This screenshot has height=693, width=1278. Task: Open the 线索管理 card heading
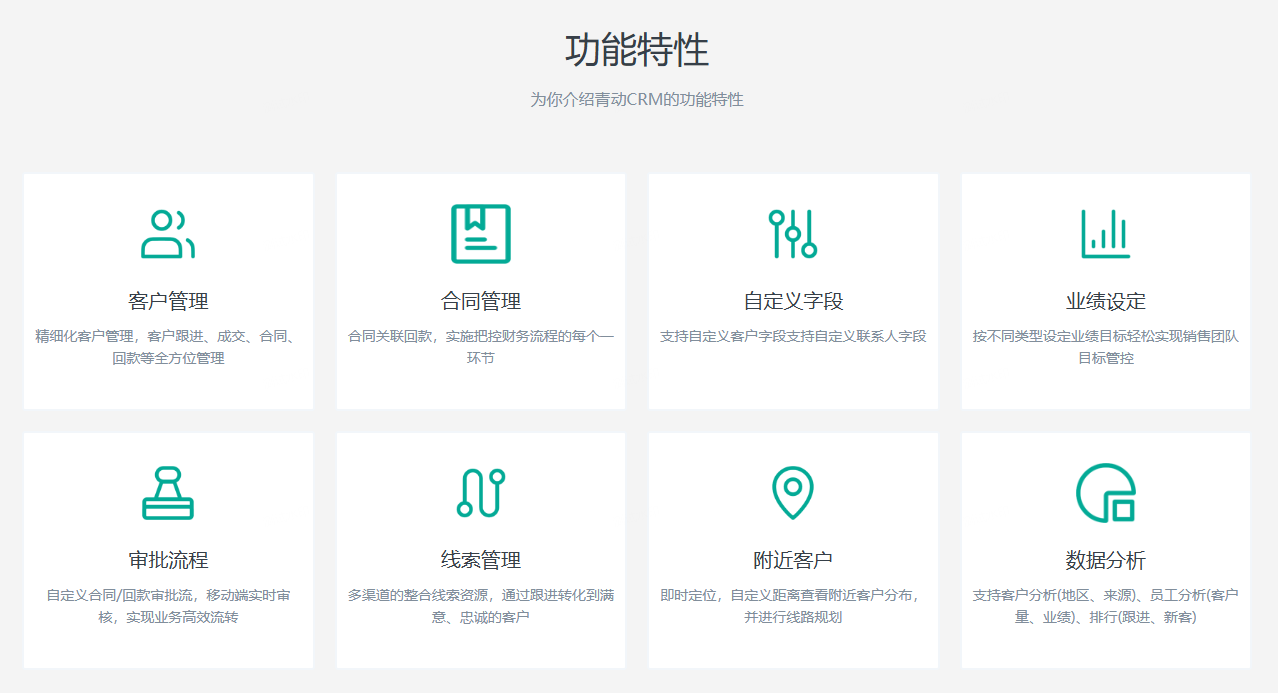(481, 560)
